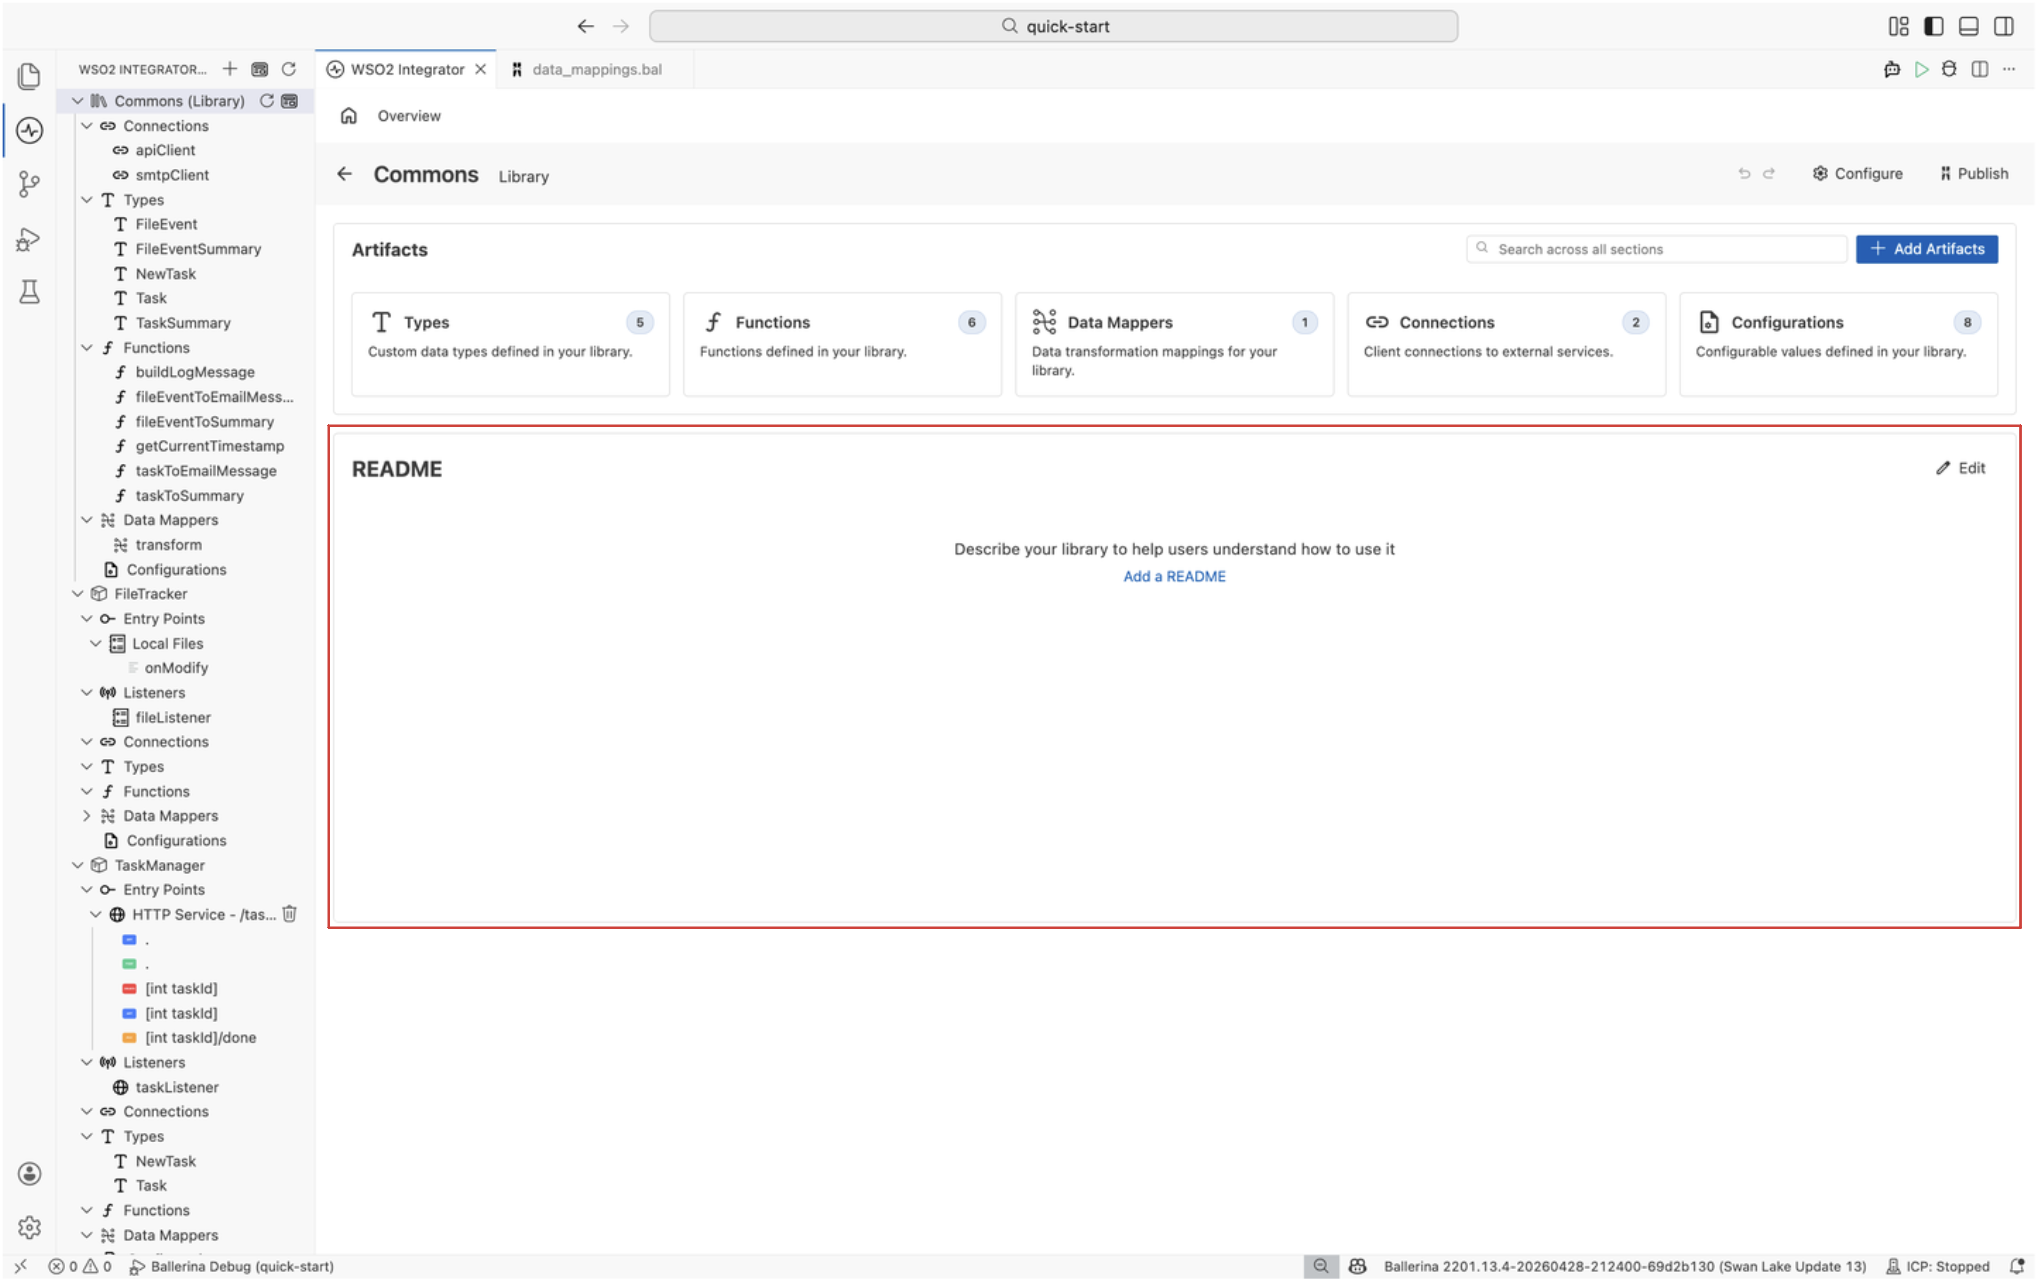Image resolution: width=2042 pixels, height=1288 pixels.
Task: Click Ballerina Debug (quick-start) in status bar
Action: 232,1267
